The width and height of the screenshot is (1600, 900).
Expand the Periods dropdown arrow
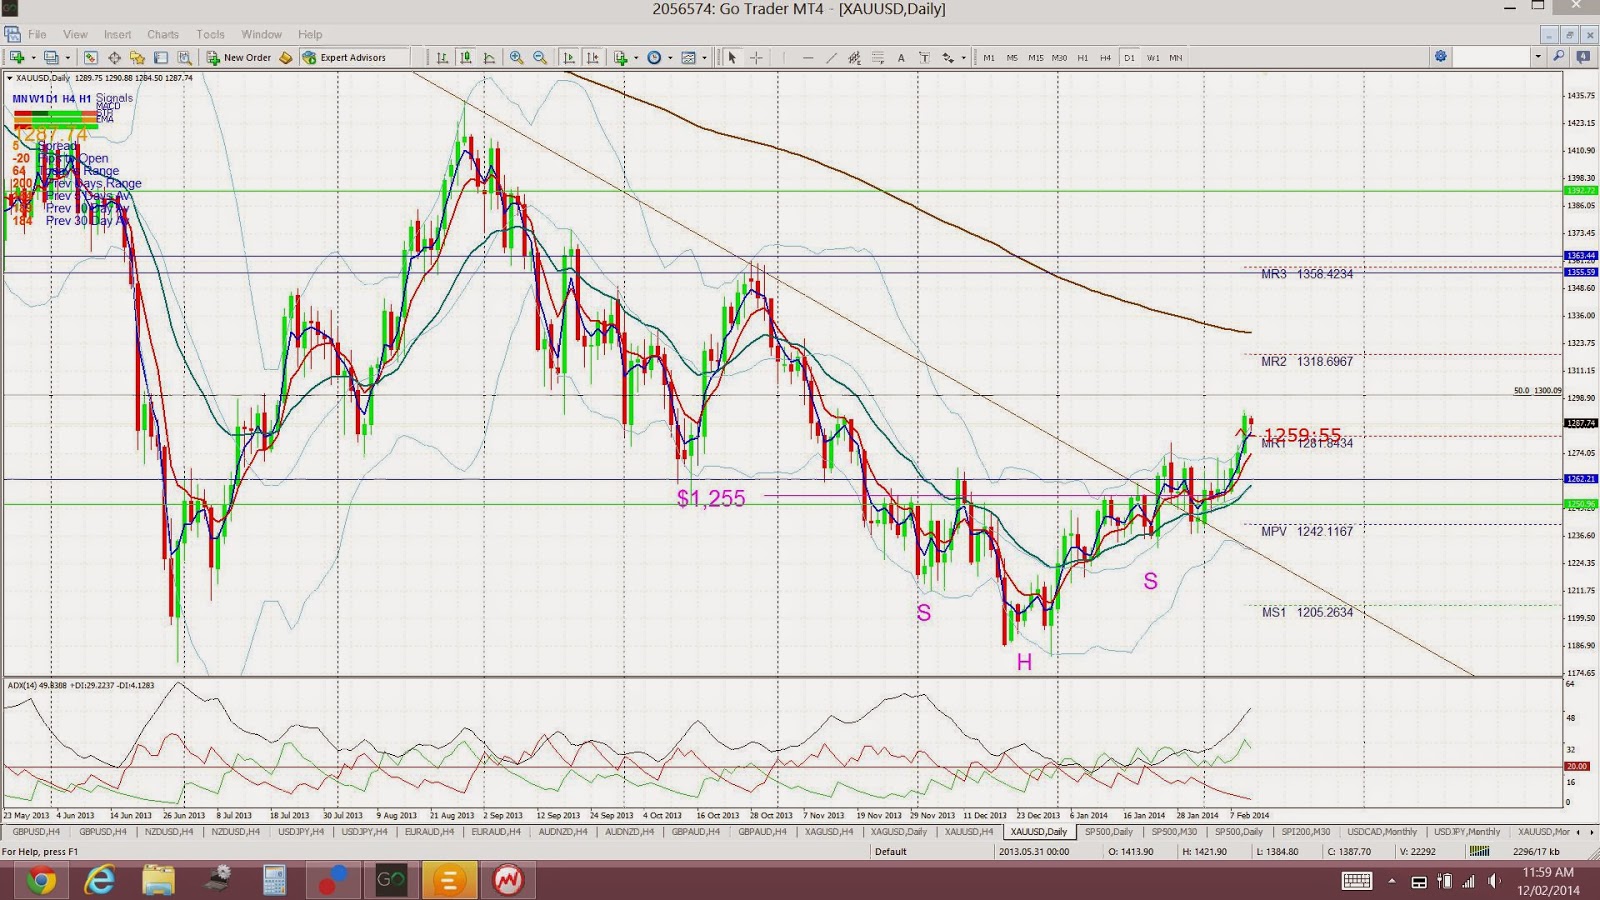point(670,58)
